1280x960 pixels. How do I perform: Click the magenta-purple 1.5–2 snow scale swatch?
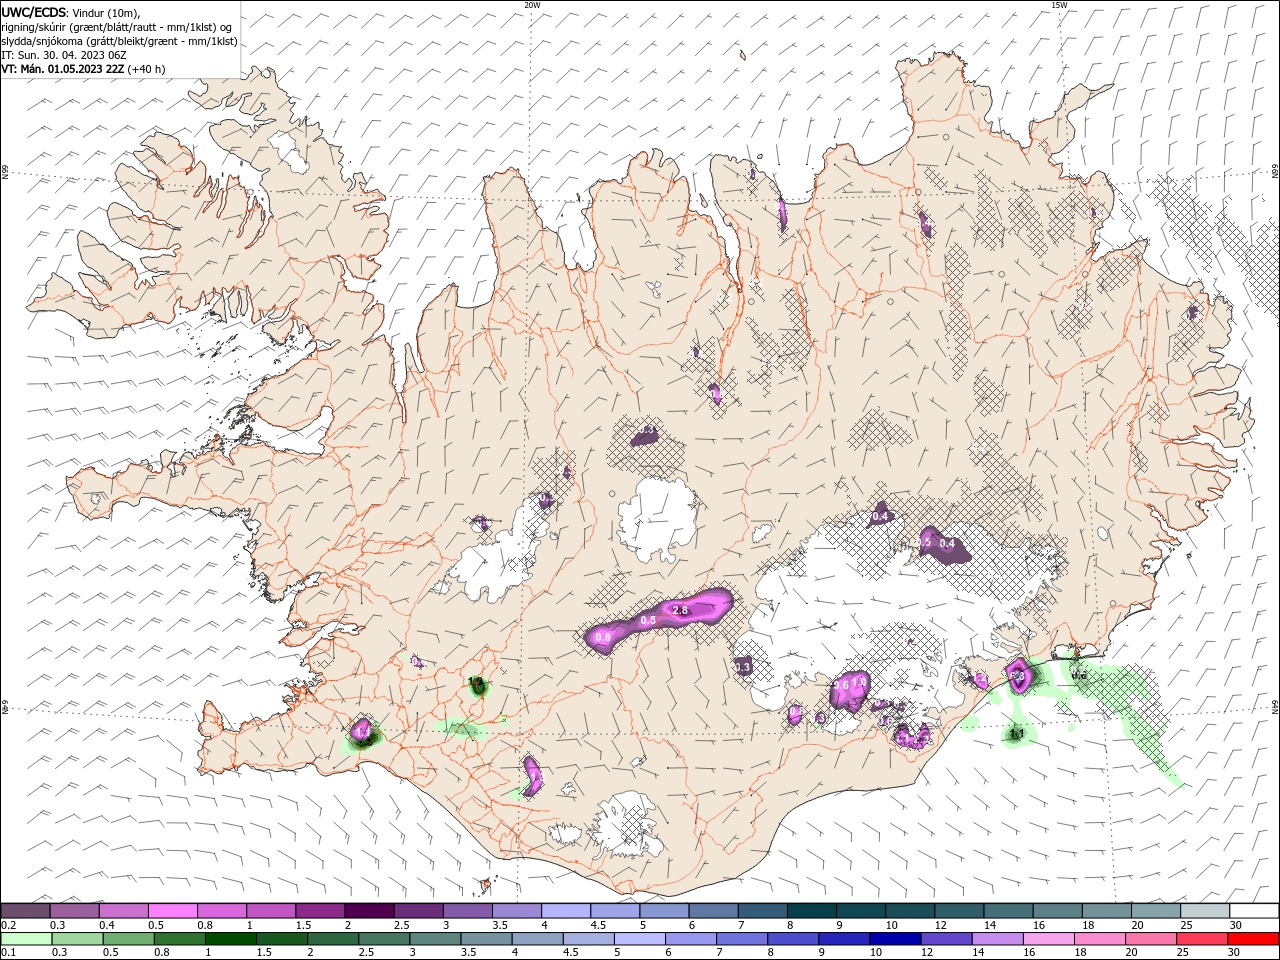pyautogui.click(x=320, y=911)
